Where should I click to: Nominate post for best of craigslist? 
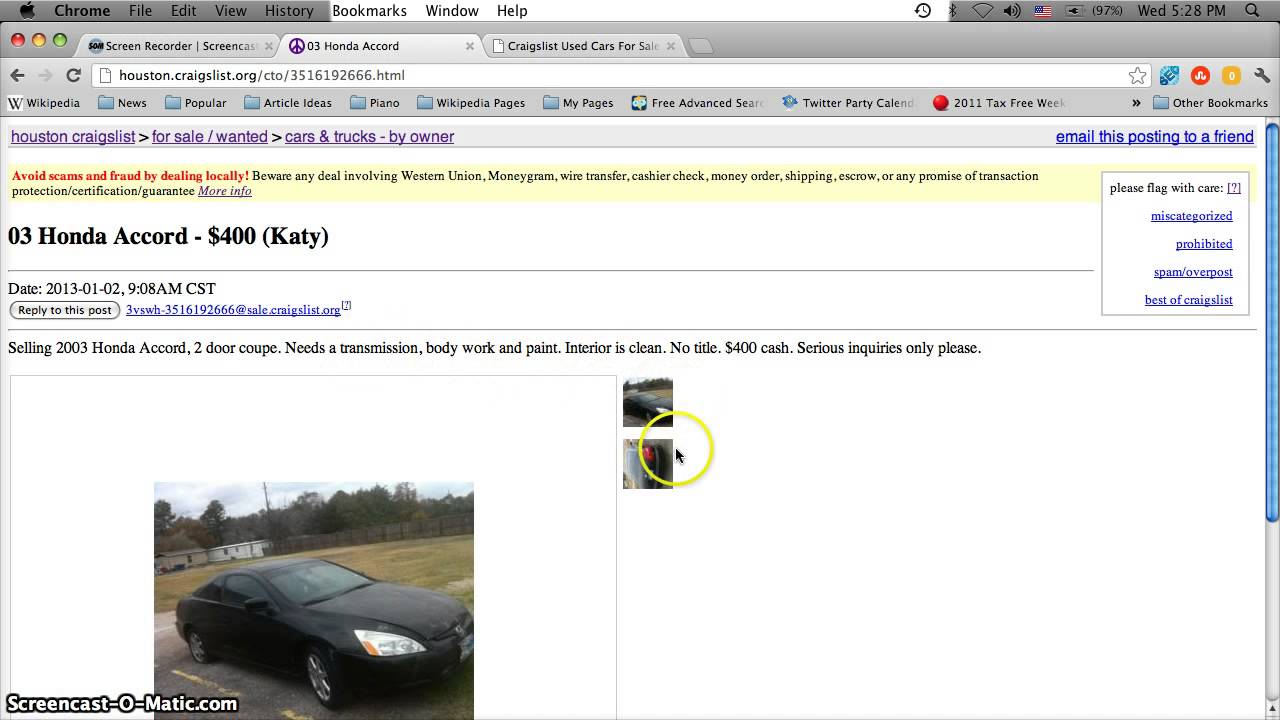[x=1189, y=300]
